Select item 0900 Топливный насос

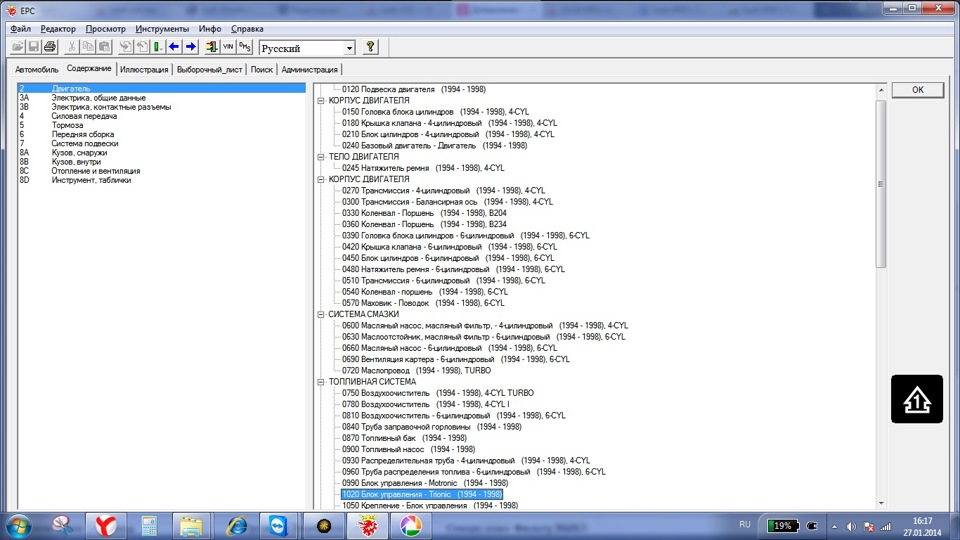408,449
